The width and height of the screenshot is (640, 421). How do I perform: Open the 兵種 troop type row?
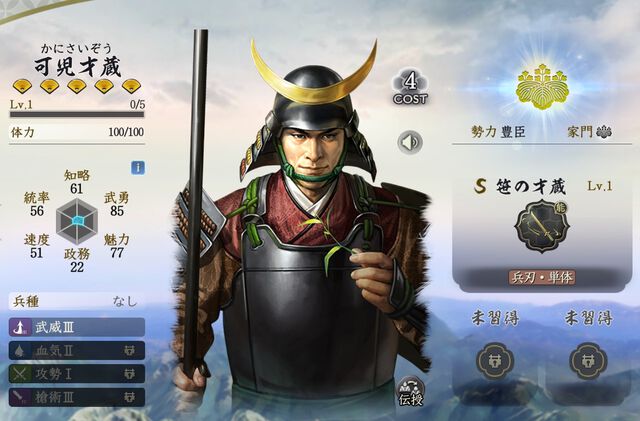point(77,301)
